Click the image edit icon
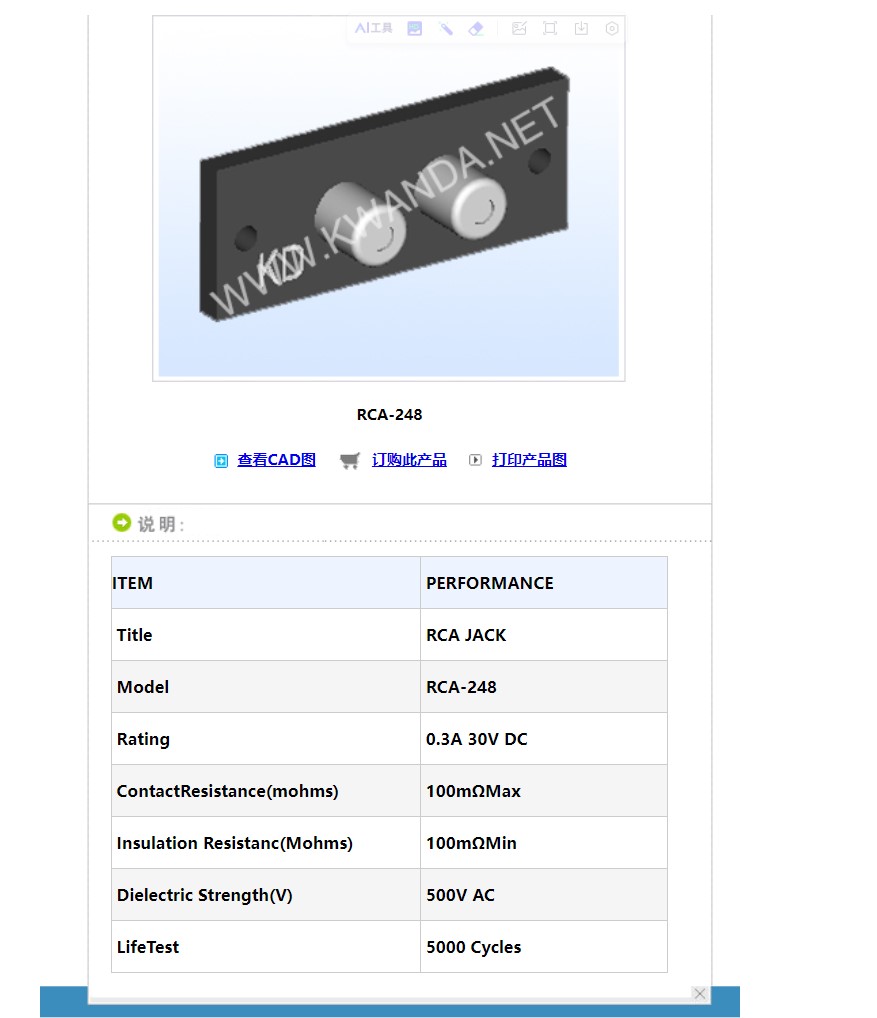 coord(519,28)
